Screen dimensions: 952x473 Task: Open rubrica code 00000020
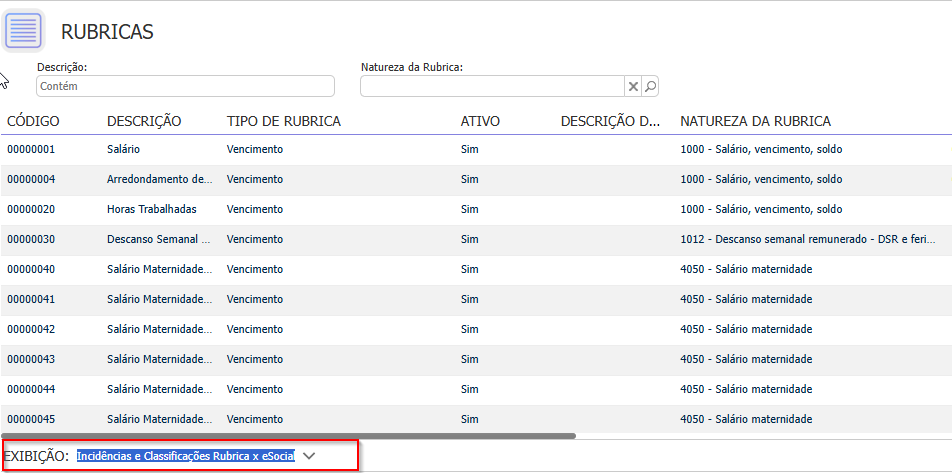(x=31, y=209)
